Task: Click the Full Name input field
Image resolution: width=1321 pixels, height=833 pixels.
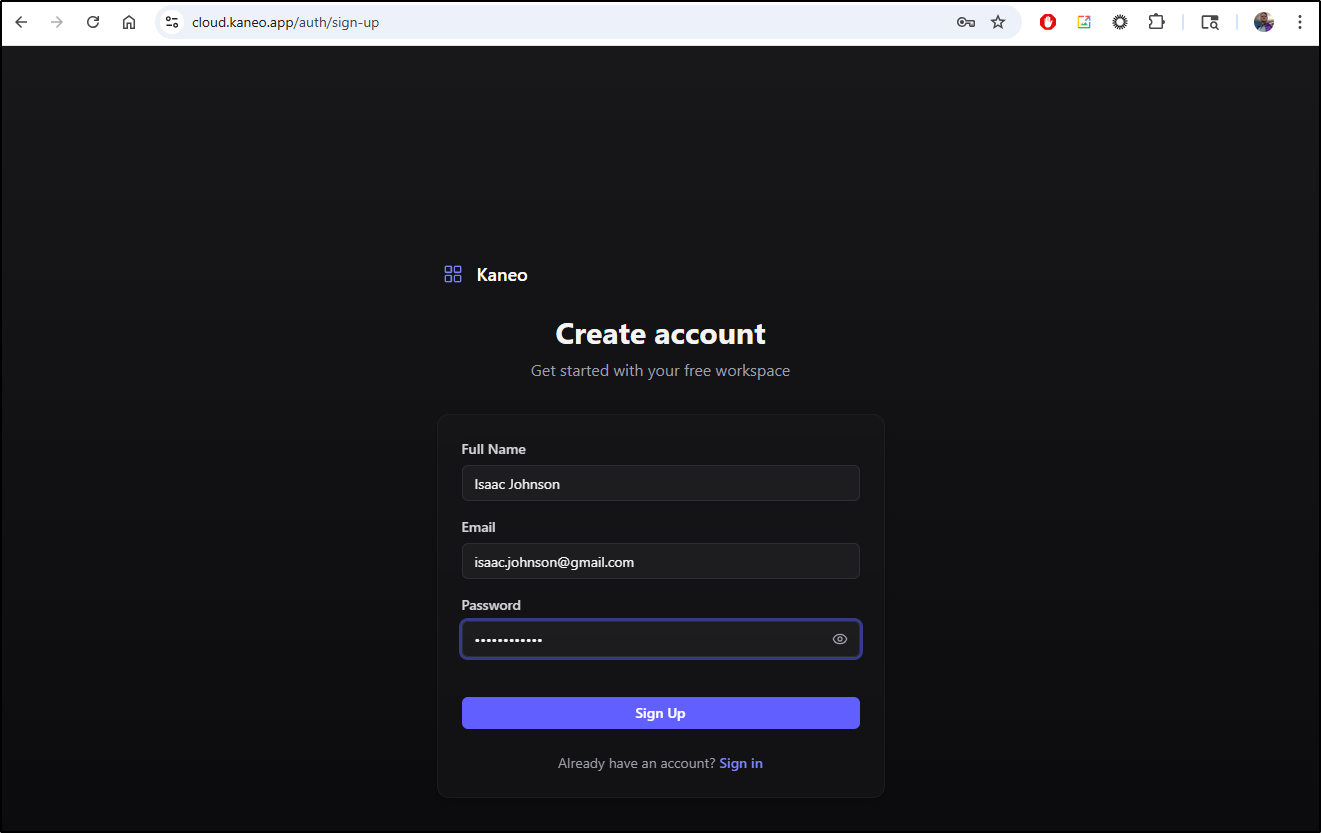Action: coord(661,483)
